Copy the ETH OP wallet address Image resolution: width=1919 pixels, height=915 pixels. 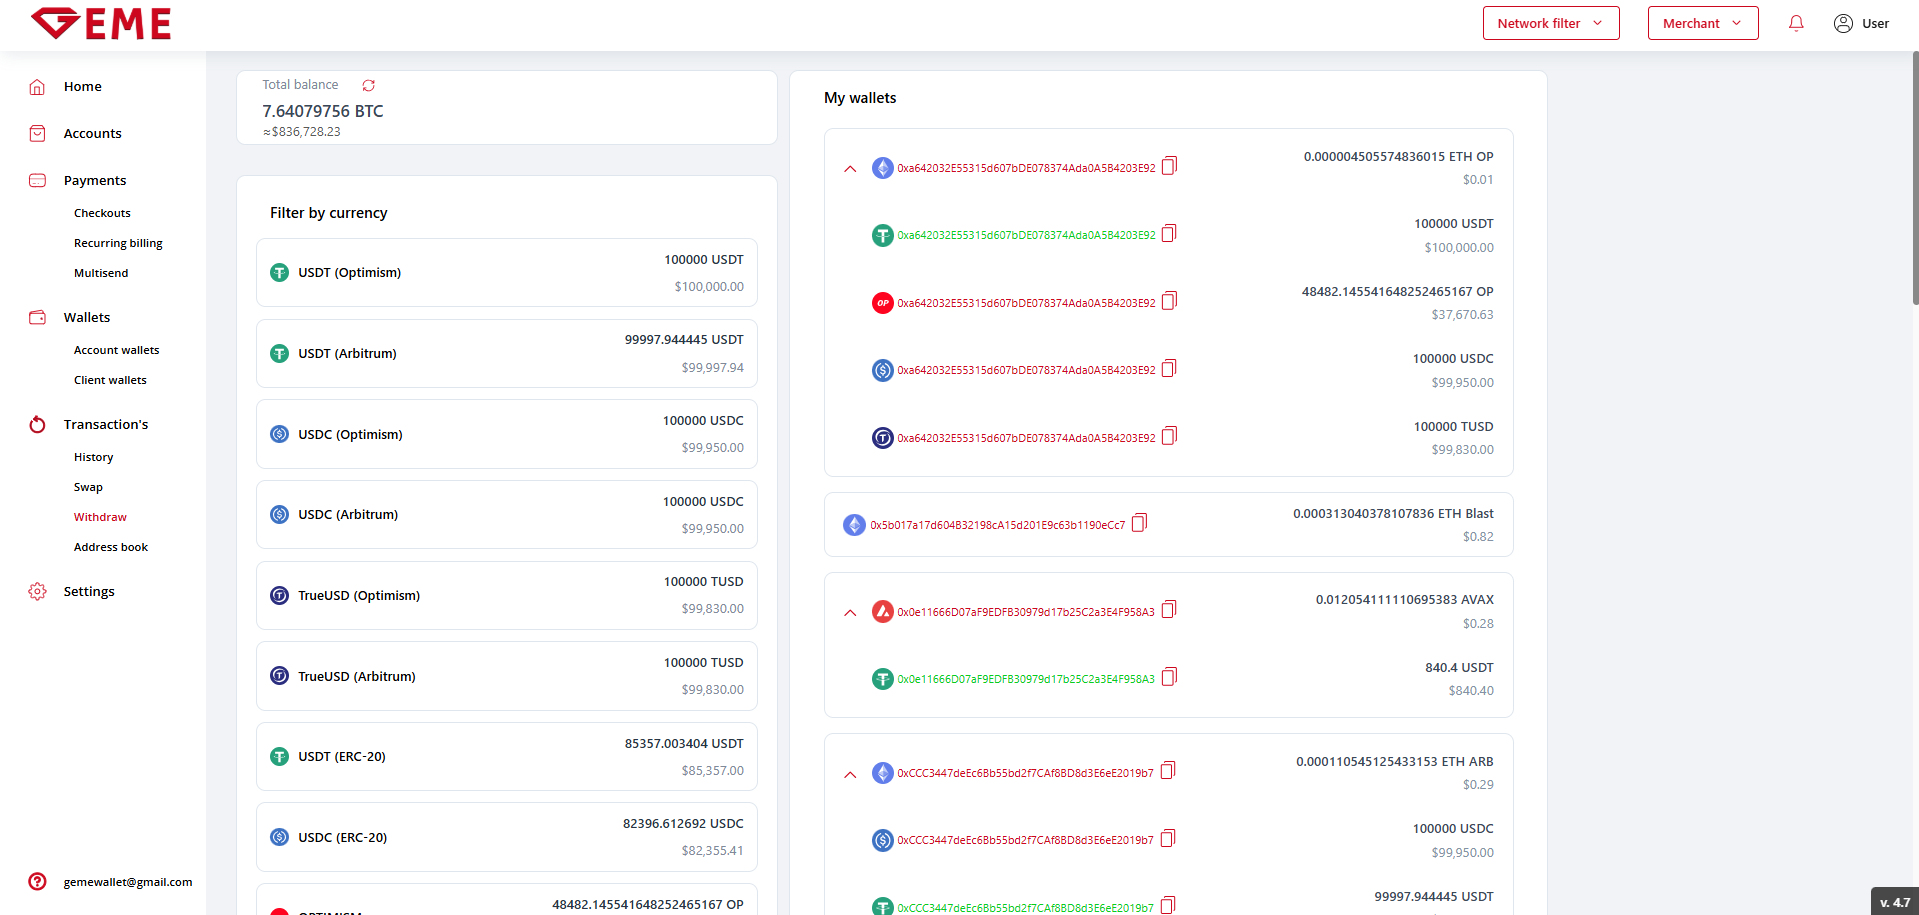(x=1169, y=166)
